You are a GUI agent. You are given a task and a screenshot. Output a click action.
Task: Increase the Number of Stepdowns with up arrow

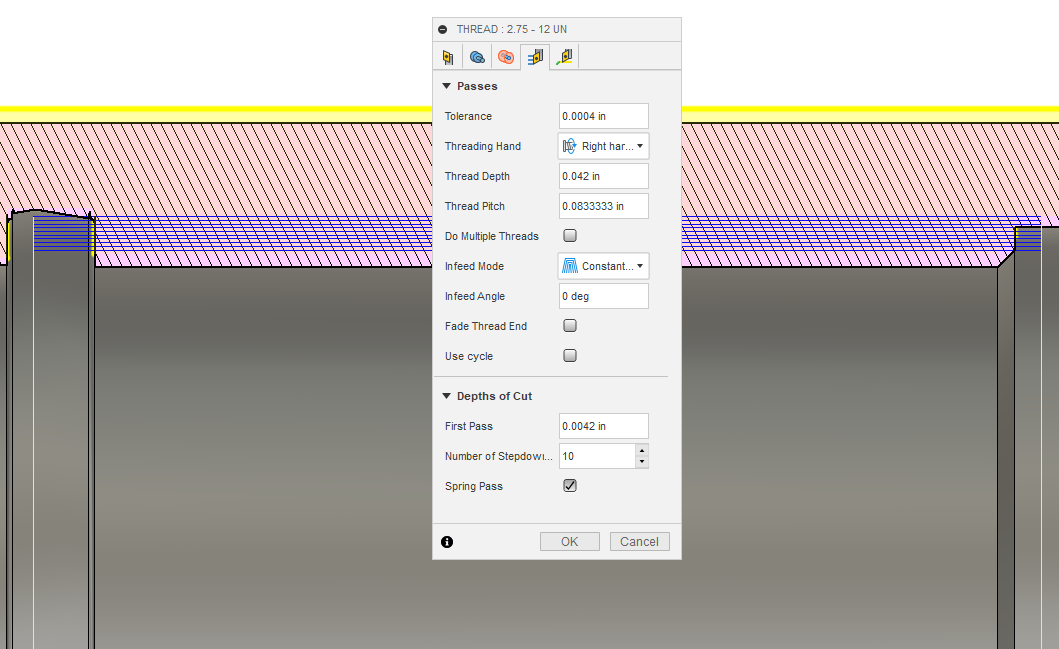coord(642,450)
